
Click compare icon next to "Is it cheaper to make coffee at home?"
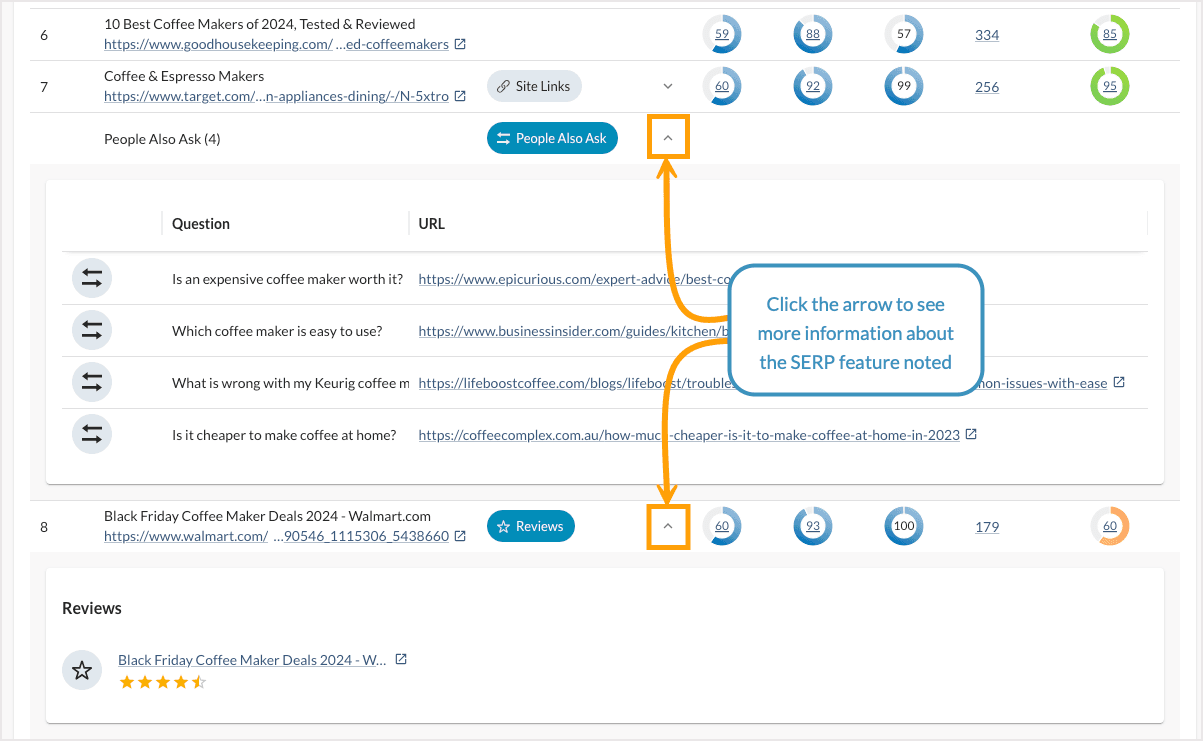(91, 434)
